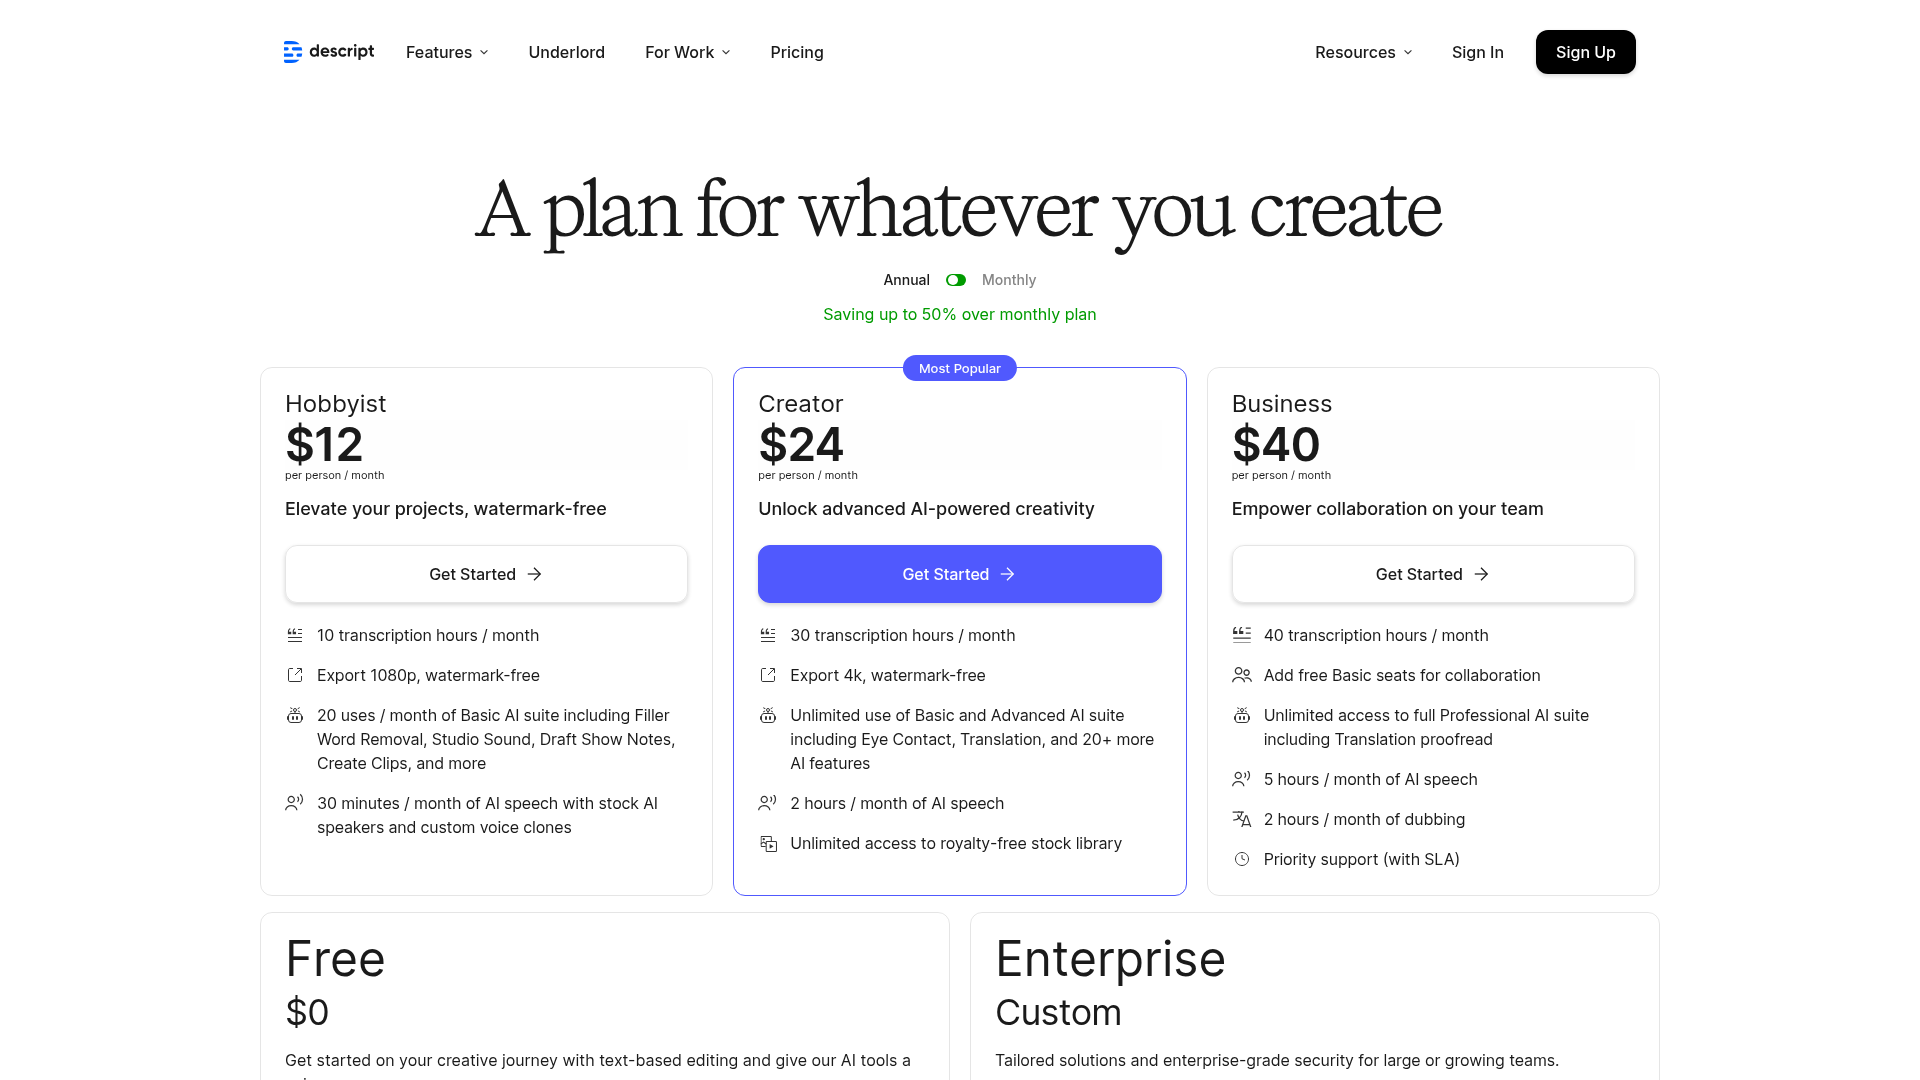Image resolution: width=1920 pixels, height=1080 pixels.
Task: Click the dubbing translation icon under Business
Action: (1242, 819)
